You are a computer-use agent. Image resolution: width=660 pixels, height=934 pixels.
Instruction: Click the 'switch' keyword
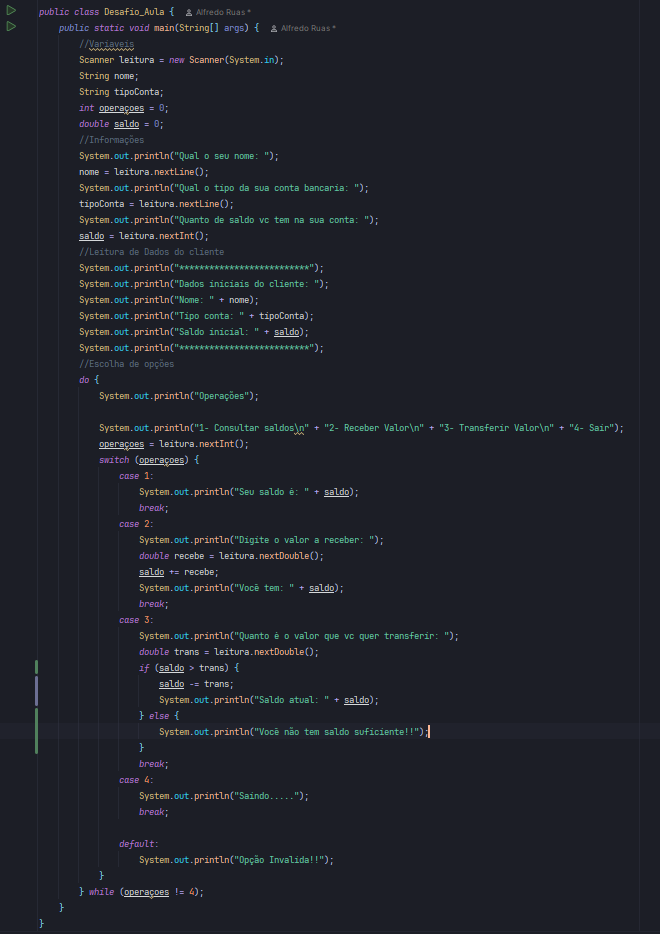tap(114, 460)
